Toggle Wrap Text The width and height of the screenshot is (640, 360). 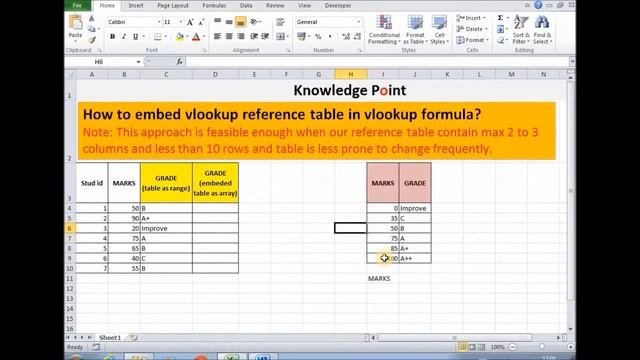tap(280, 22)
